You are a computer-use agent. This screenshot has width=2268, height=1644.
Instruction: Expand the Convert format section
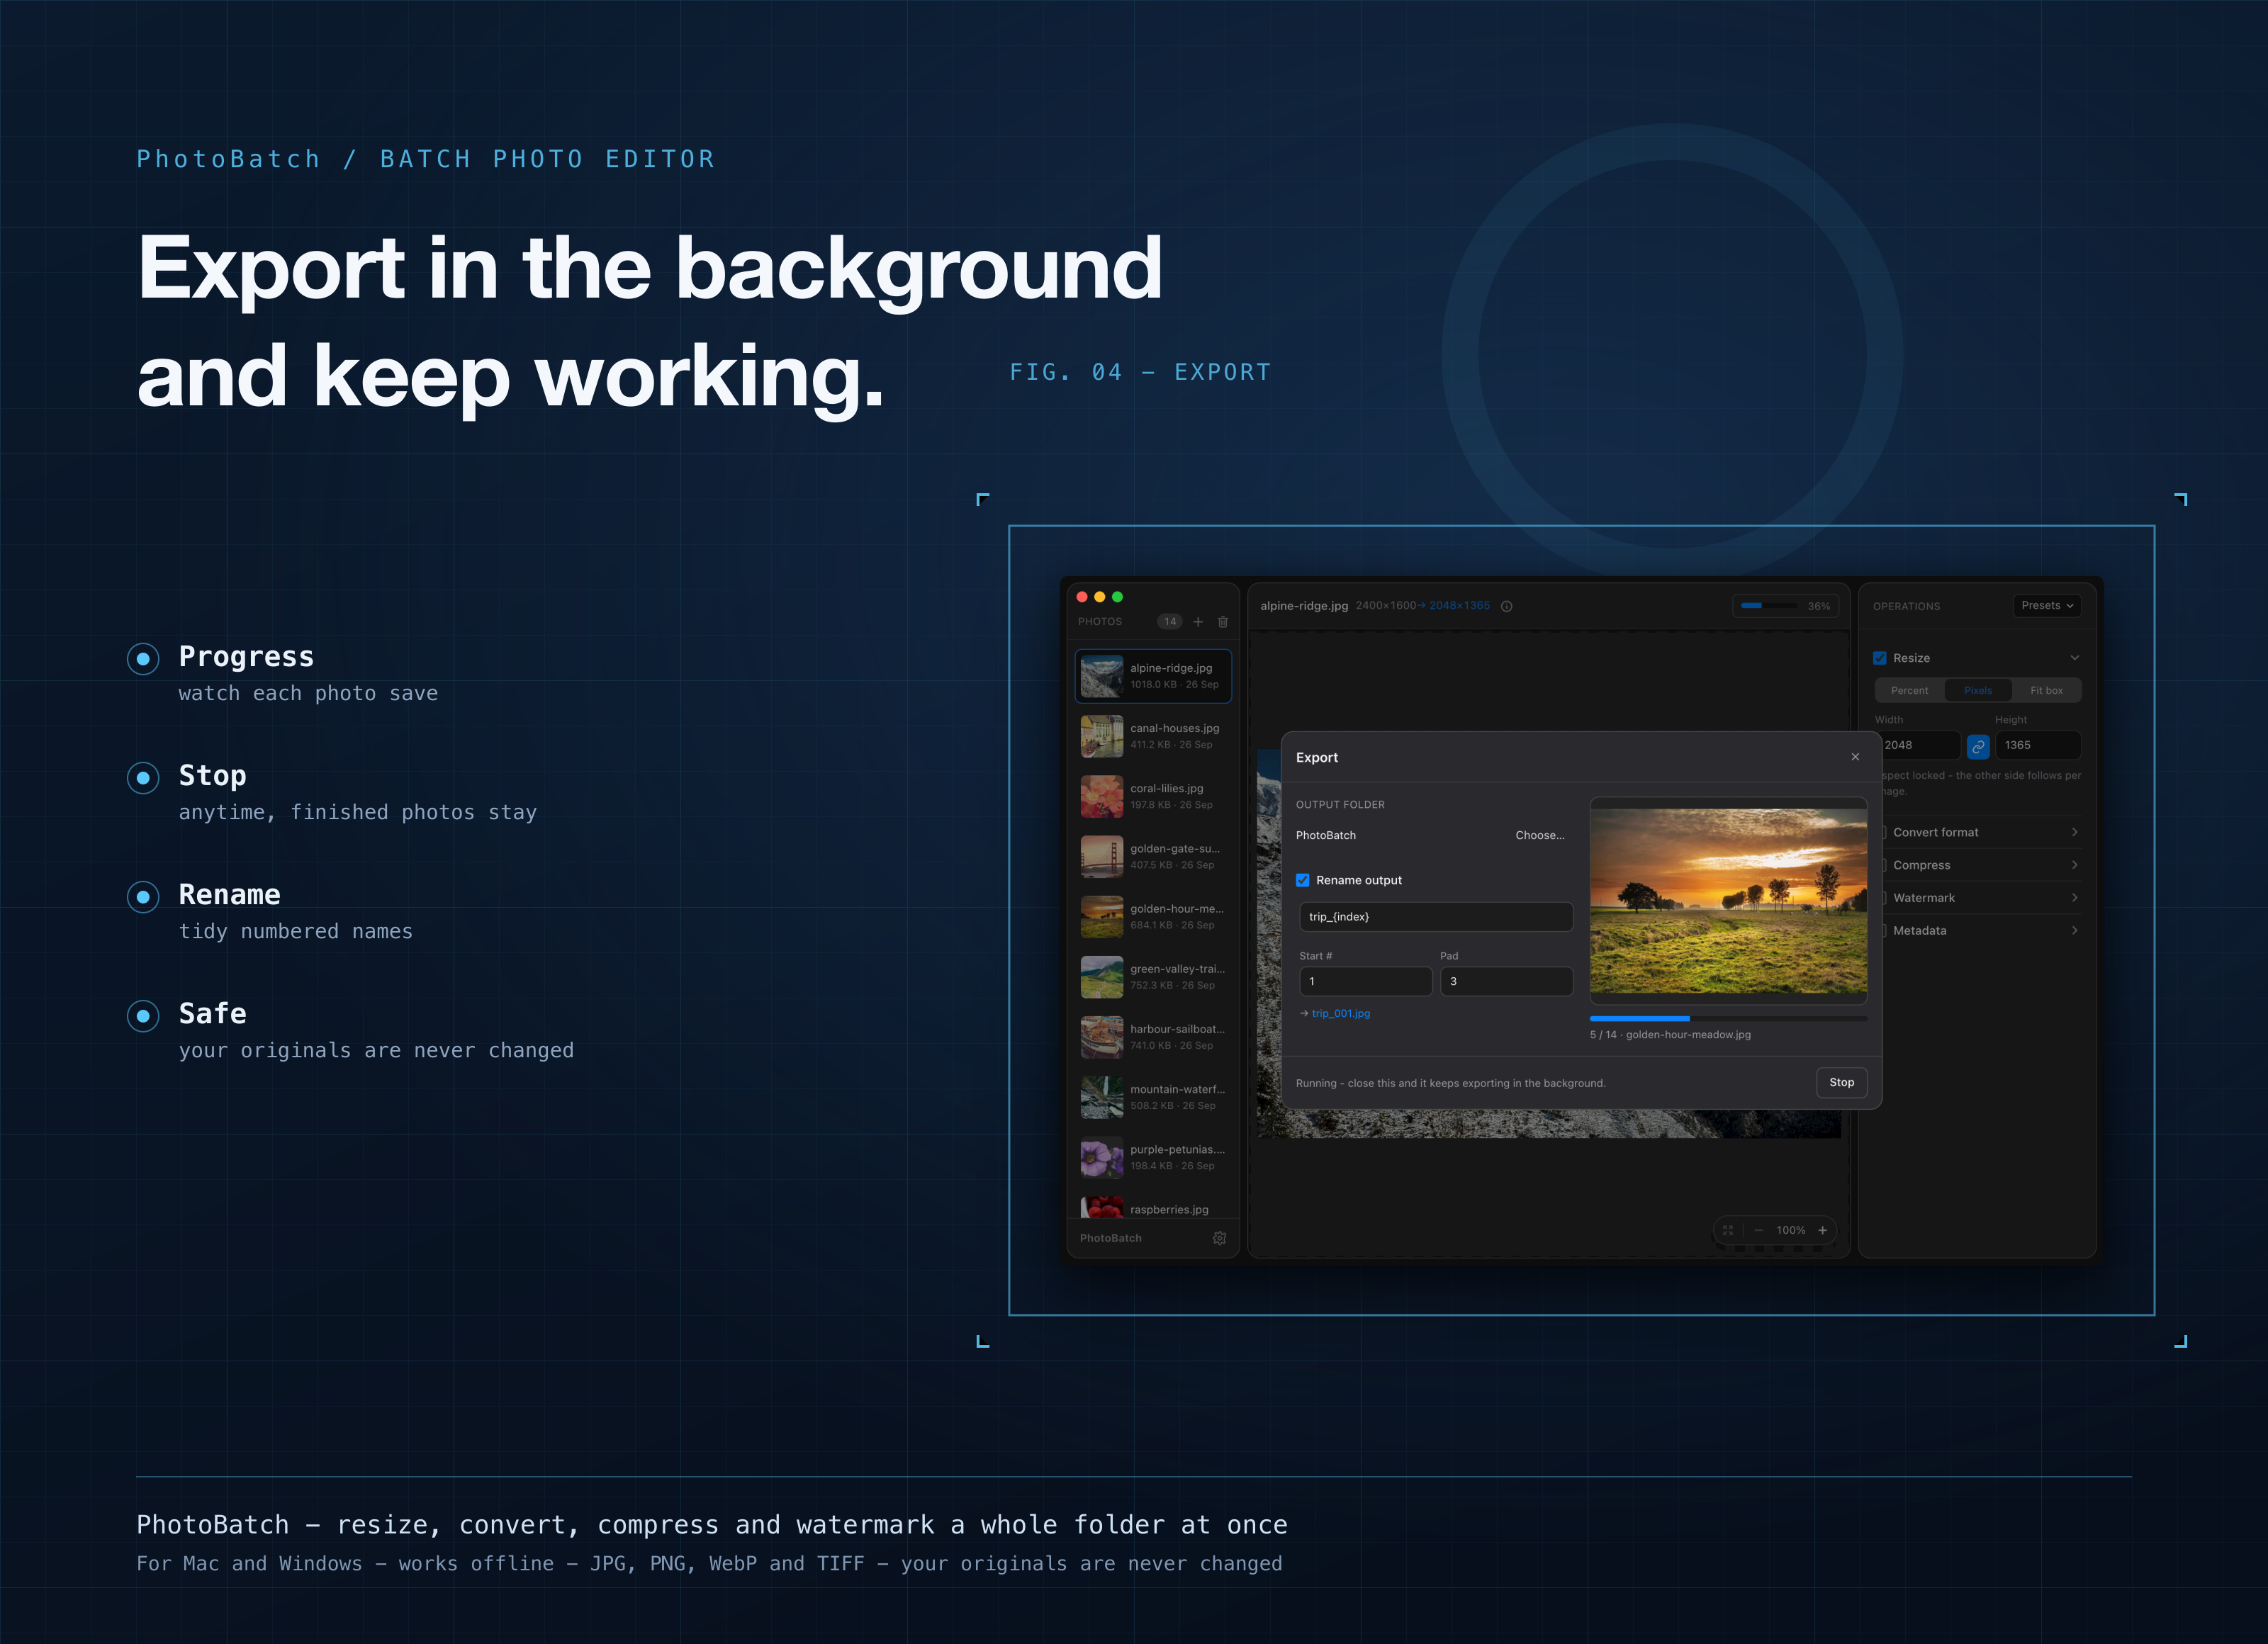[1977, 832]
